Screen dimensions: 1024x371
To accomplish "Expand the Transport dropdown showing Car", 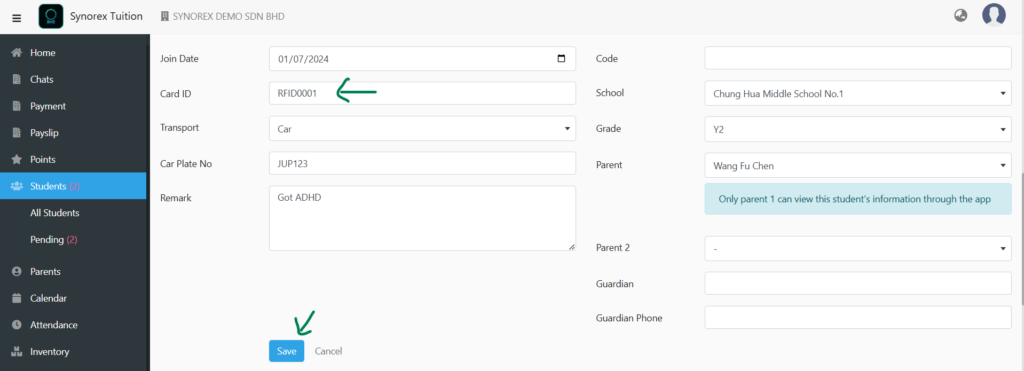I will (423, 129).
